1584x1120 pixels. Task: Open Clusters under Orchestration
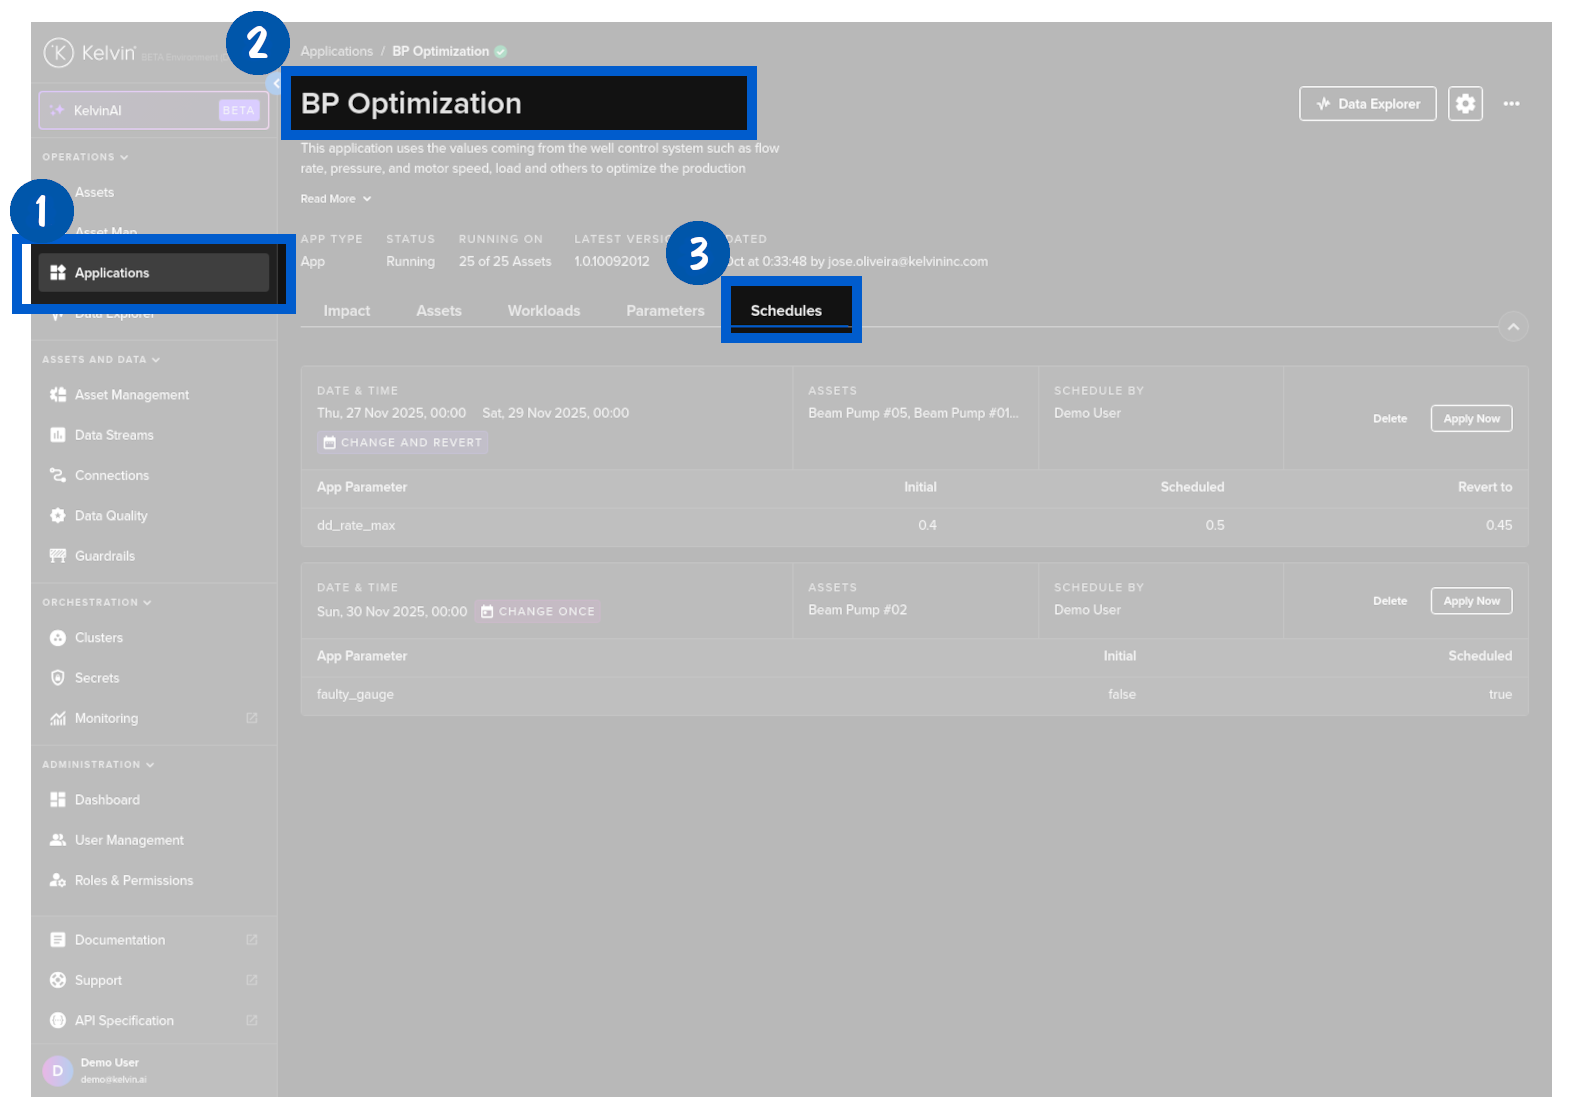[x=98, y=638]
